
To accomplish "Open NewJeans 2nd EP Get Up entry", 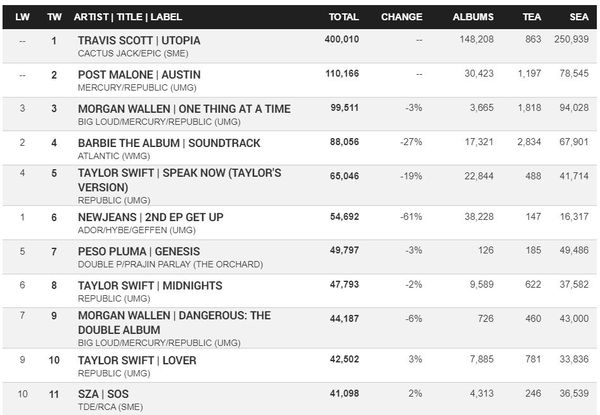I will pos(150,217).
